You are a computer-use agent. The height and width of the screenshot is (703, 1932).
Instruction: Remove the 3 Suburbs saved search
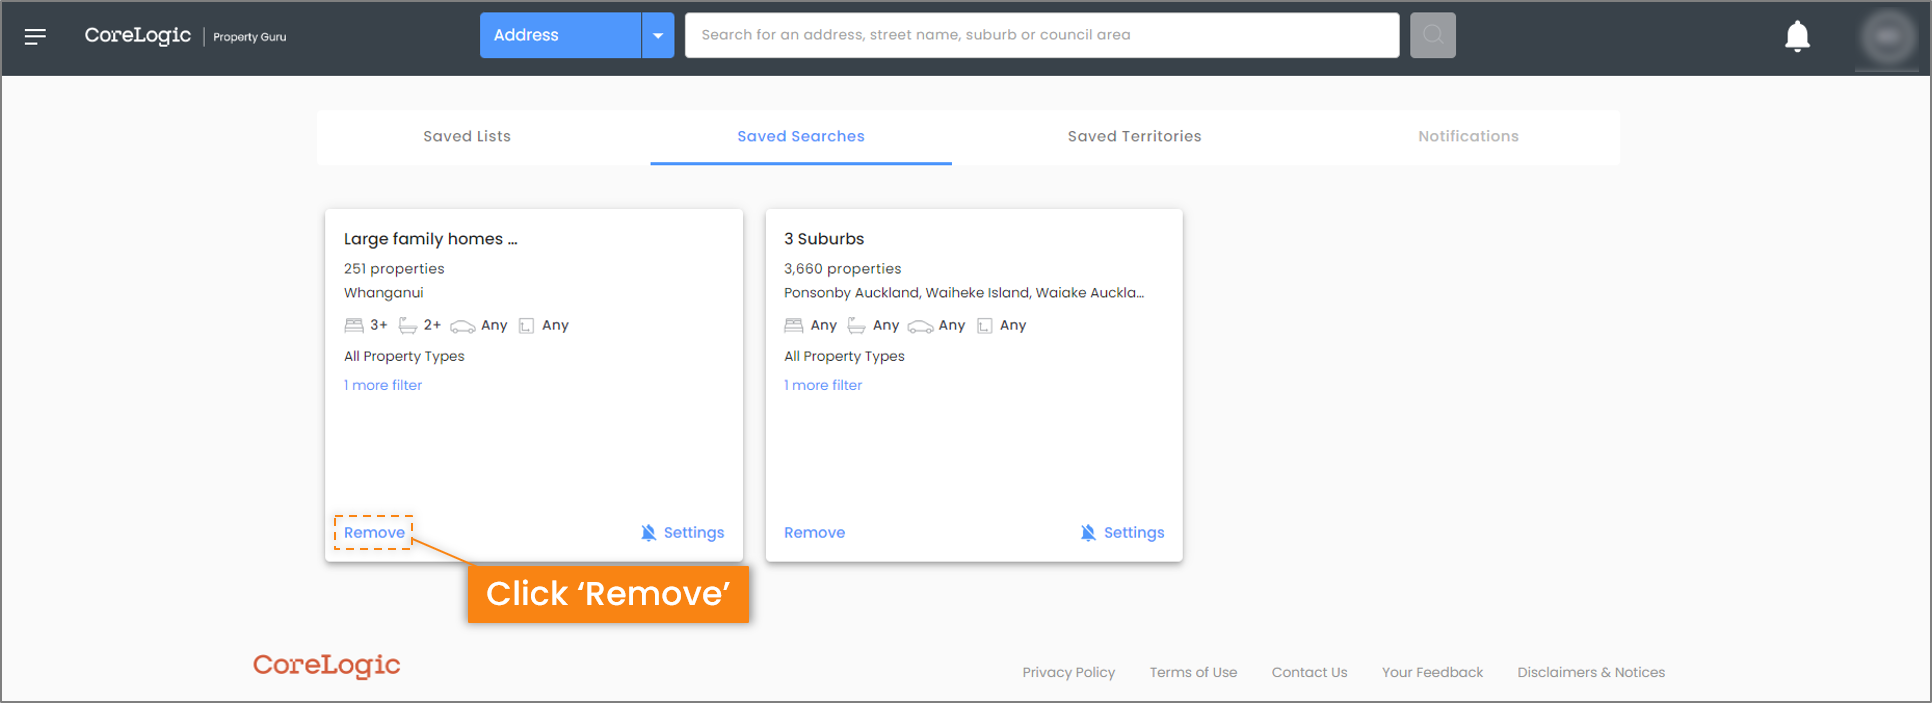(814, 532)
